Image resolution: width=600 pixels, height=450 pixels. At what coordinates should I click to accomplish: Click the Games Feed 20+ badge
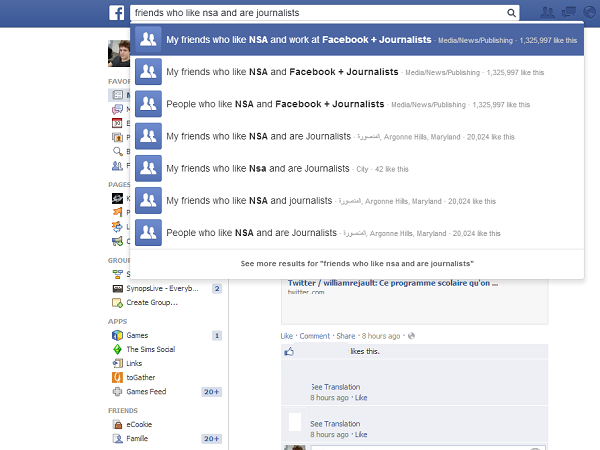(x=212, y=392)
